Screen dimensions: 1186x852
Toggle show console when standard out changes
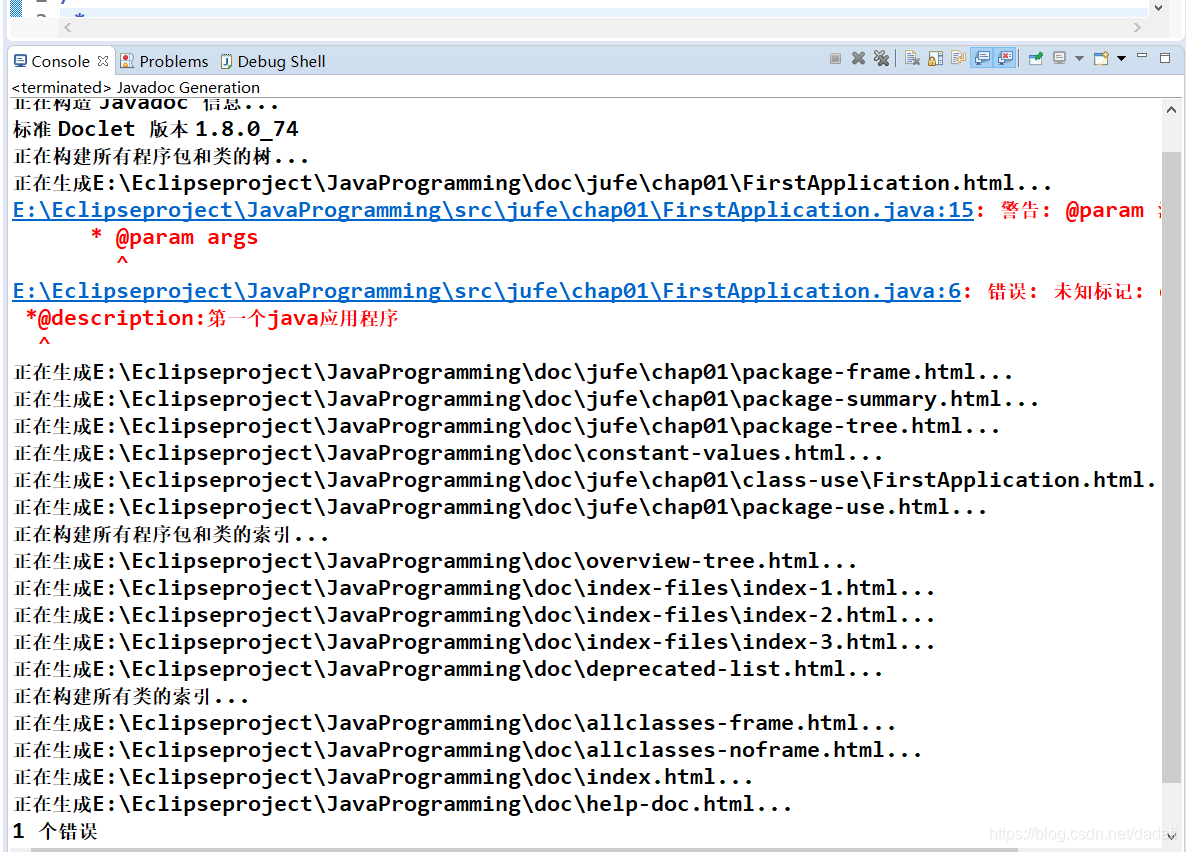(982, 58)
